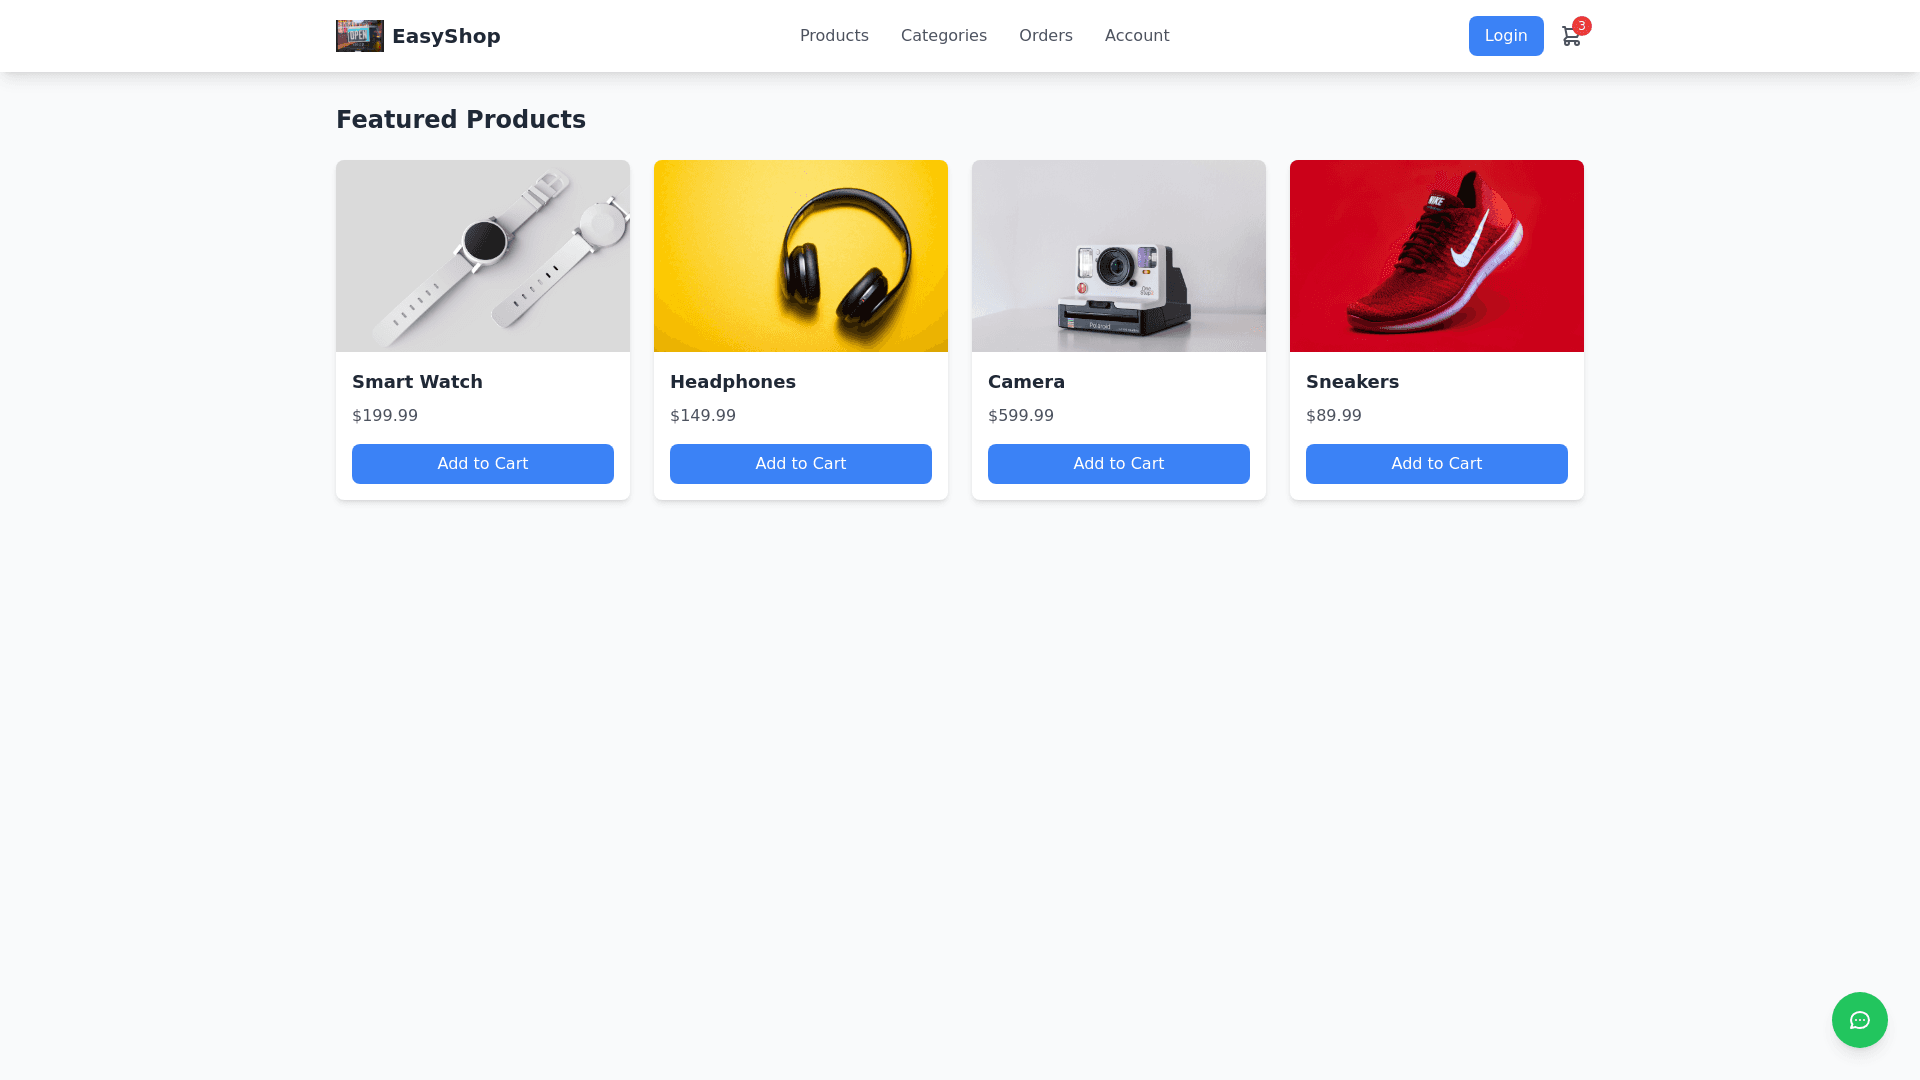Click the EasyShop logo image
Screen dimensions: 1920x1080
[360, 36]
